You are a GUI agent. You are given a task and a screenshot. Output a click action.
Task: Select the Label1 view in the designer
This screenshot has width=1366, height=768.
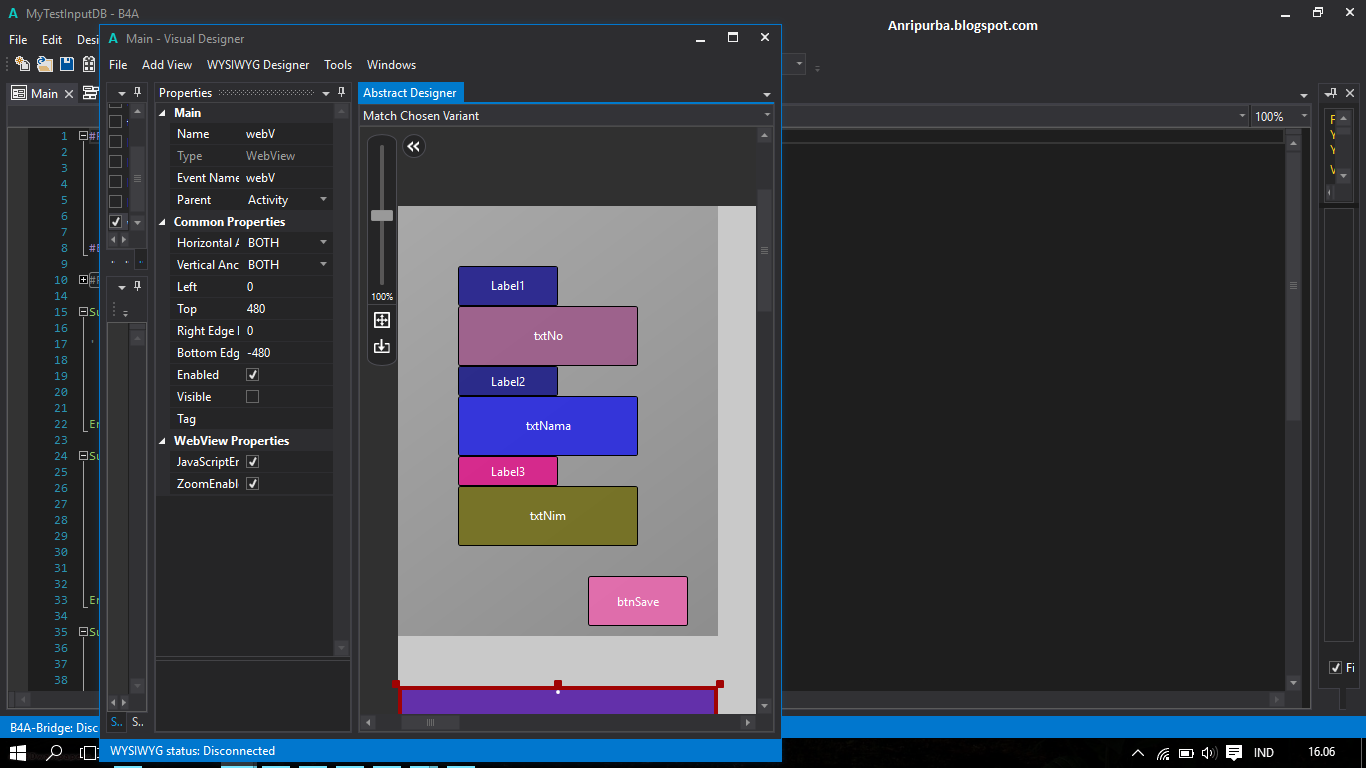(x=508, y=286)
